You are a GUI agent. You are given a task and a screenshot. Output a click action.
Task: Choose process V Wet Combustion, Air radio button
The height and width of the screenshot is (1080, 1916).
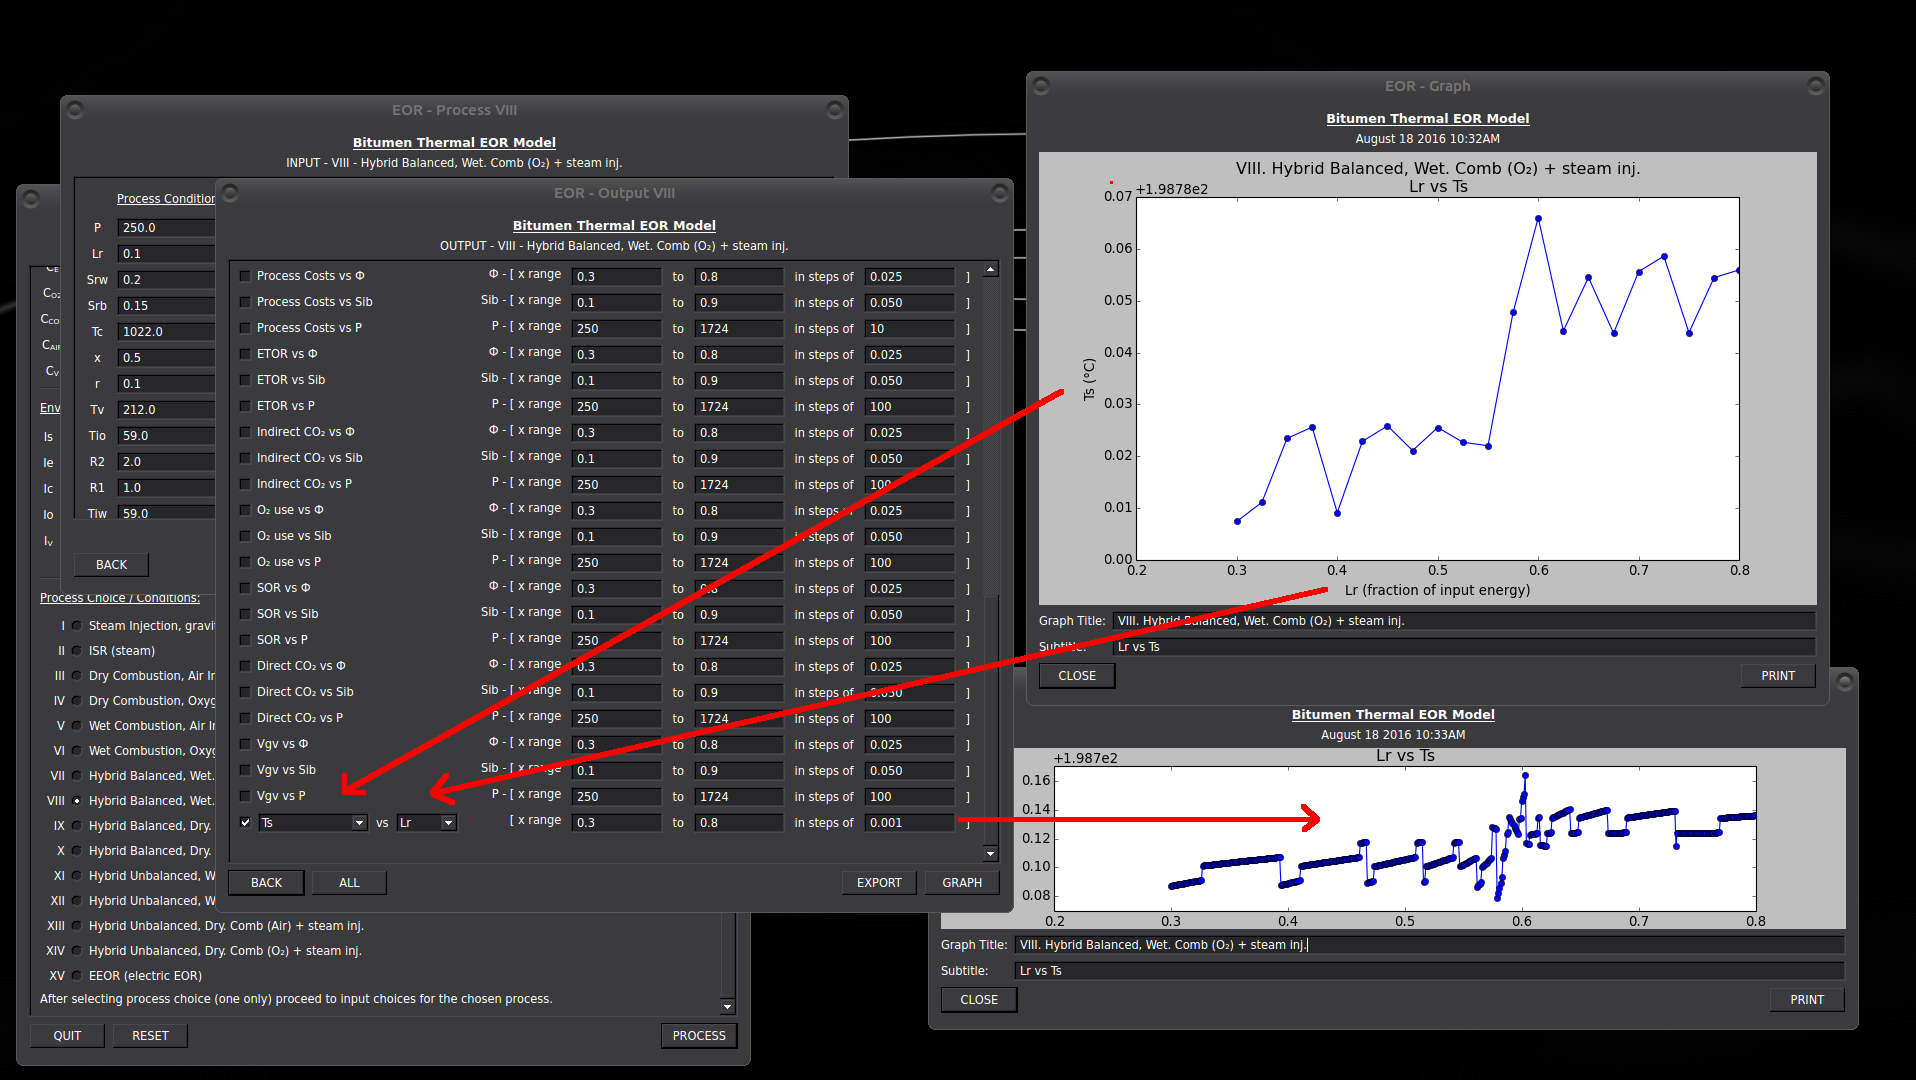tap(76, 726)
